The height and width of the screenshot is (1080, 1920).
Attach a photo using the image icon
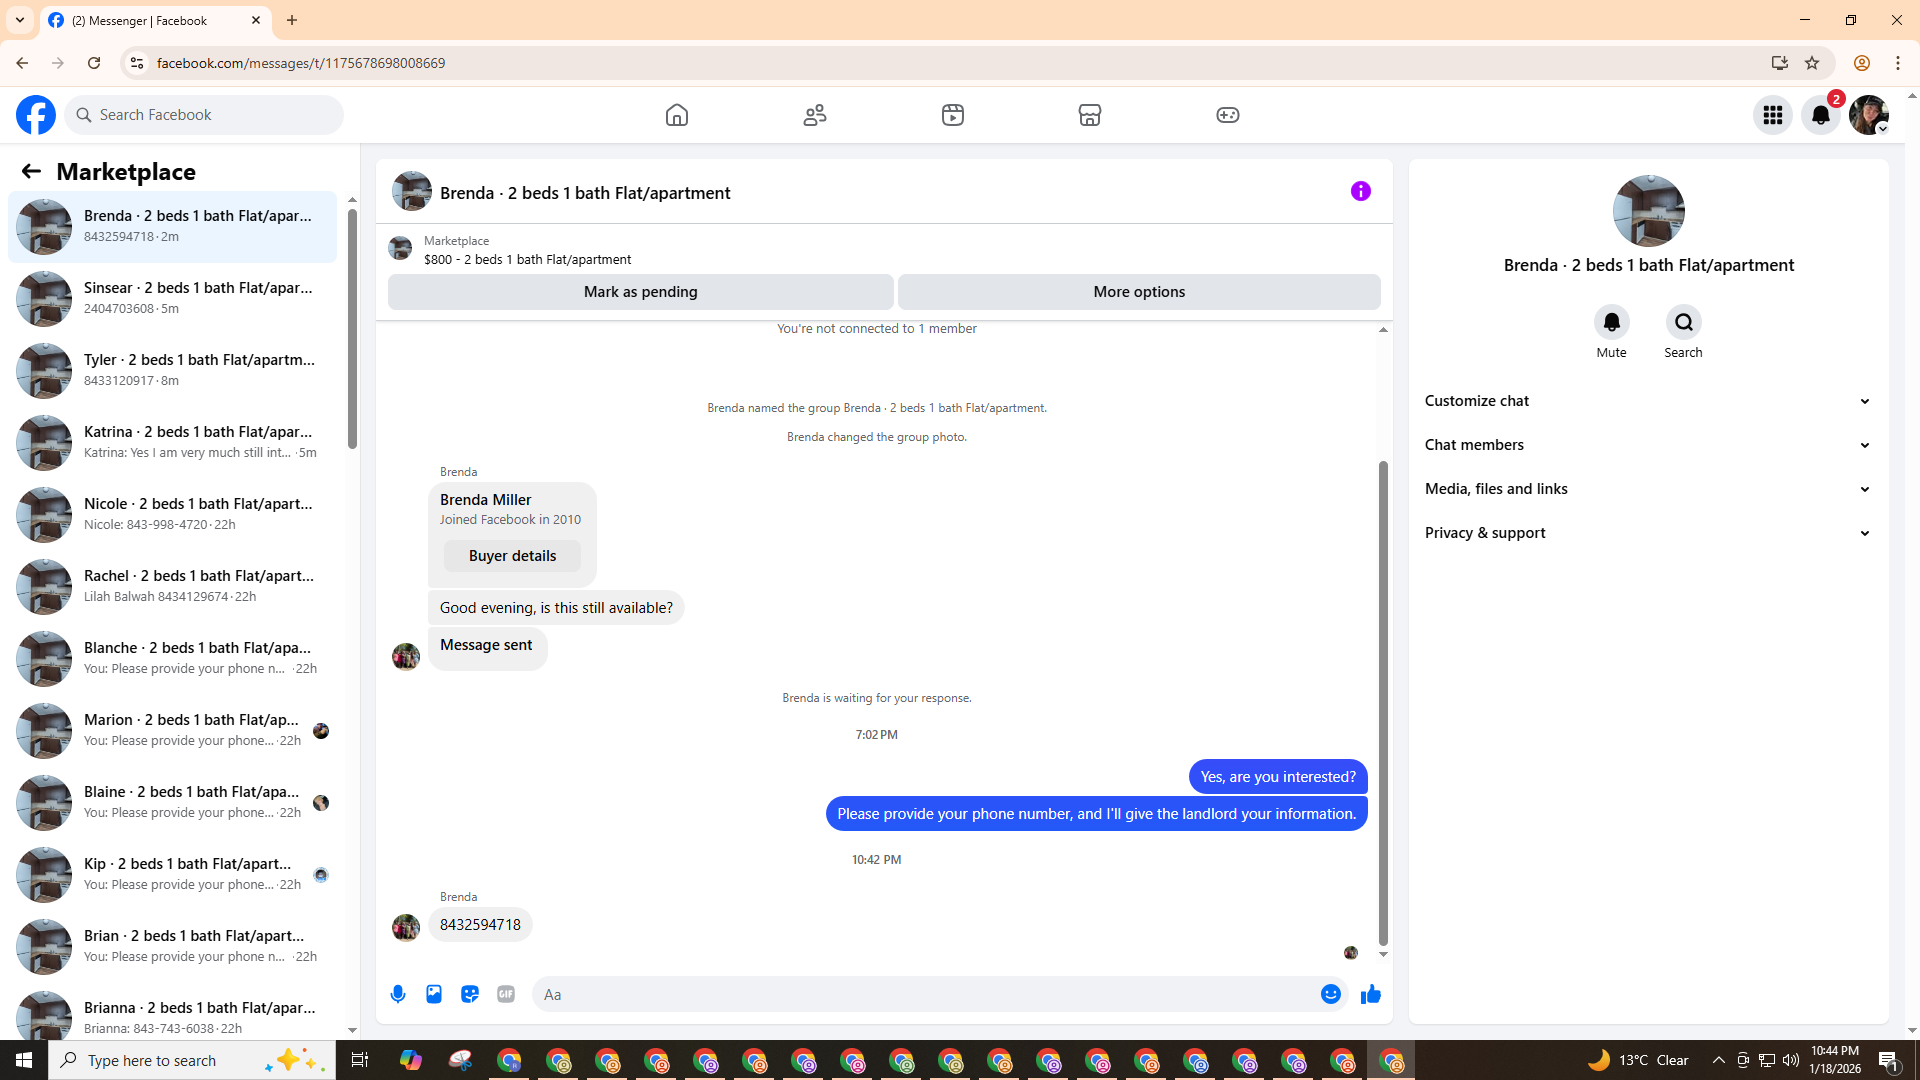coord(434,994)
